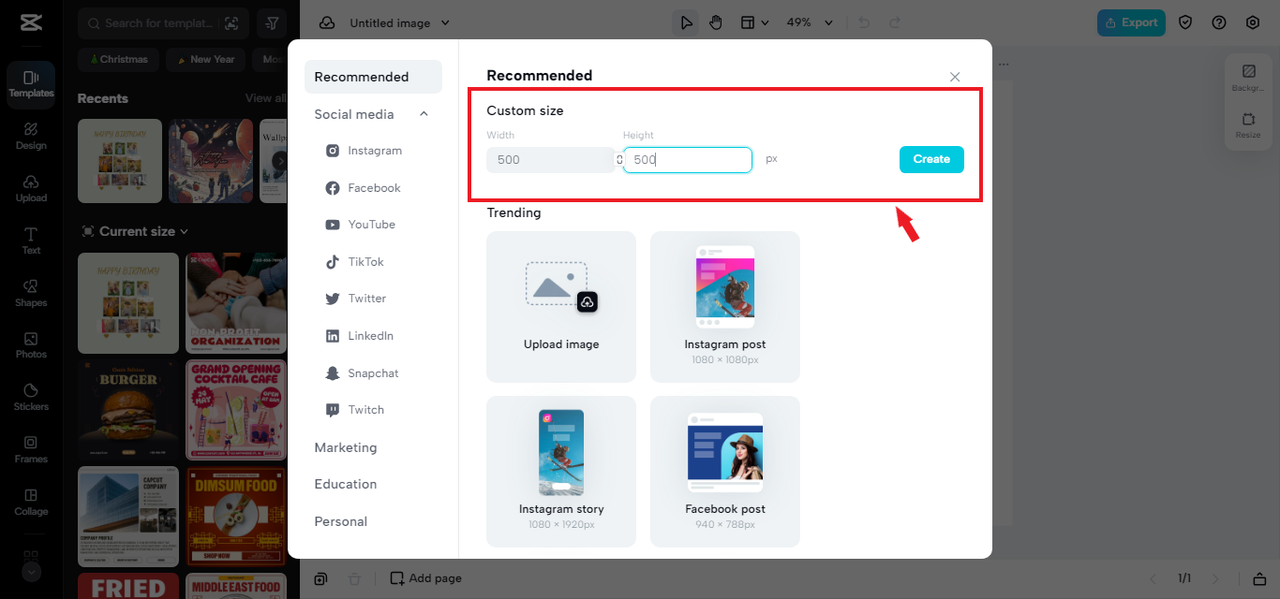Choose the Instagram story preset

[x=561, y=472]
